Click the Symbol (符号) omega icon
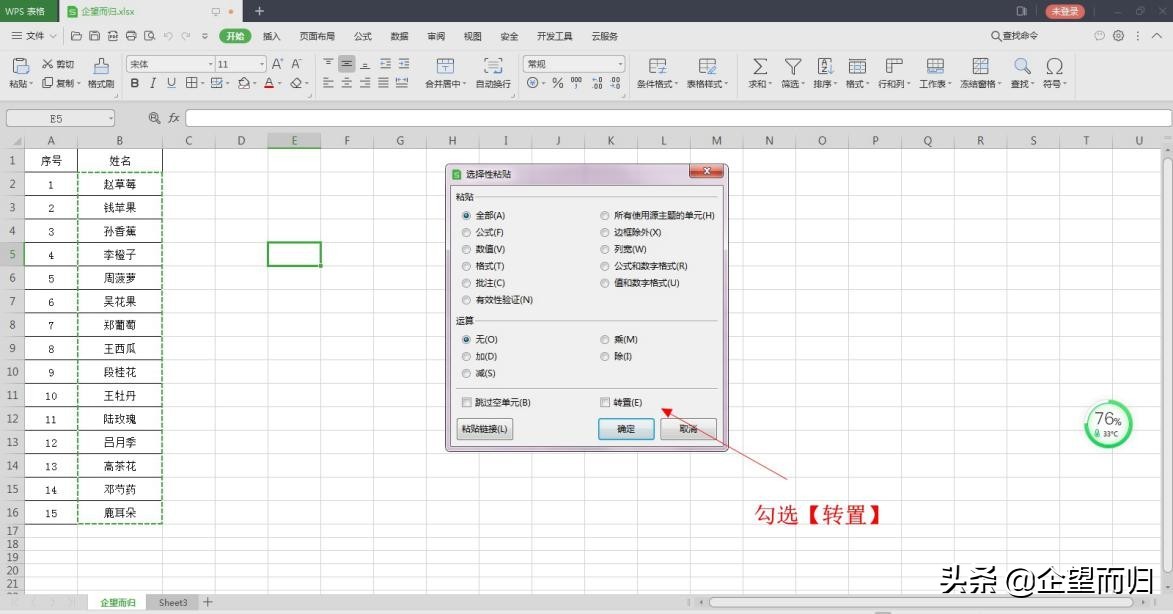Viewport: 1173px width, 614px height. coord(1054,67)
